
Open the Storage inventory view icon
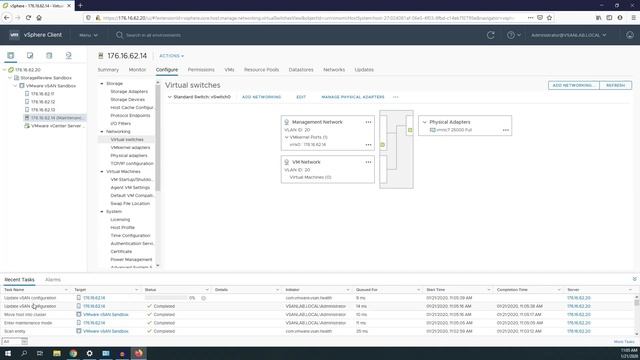[49, 56]
